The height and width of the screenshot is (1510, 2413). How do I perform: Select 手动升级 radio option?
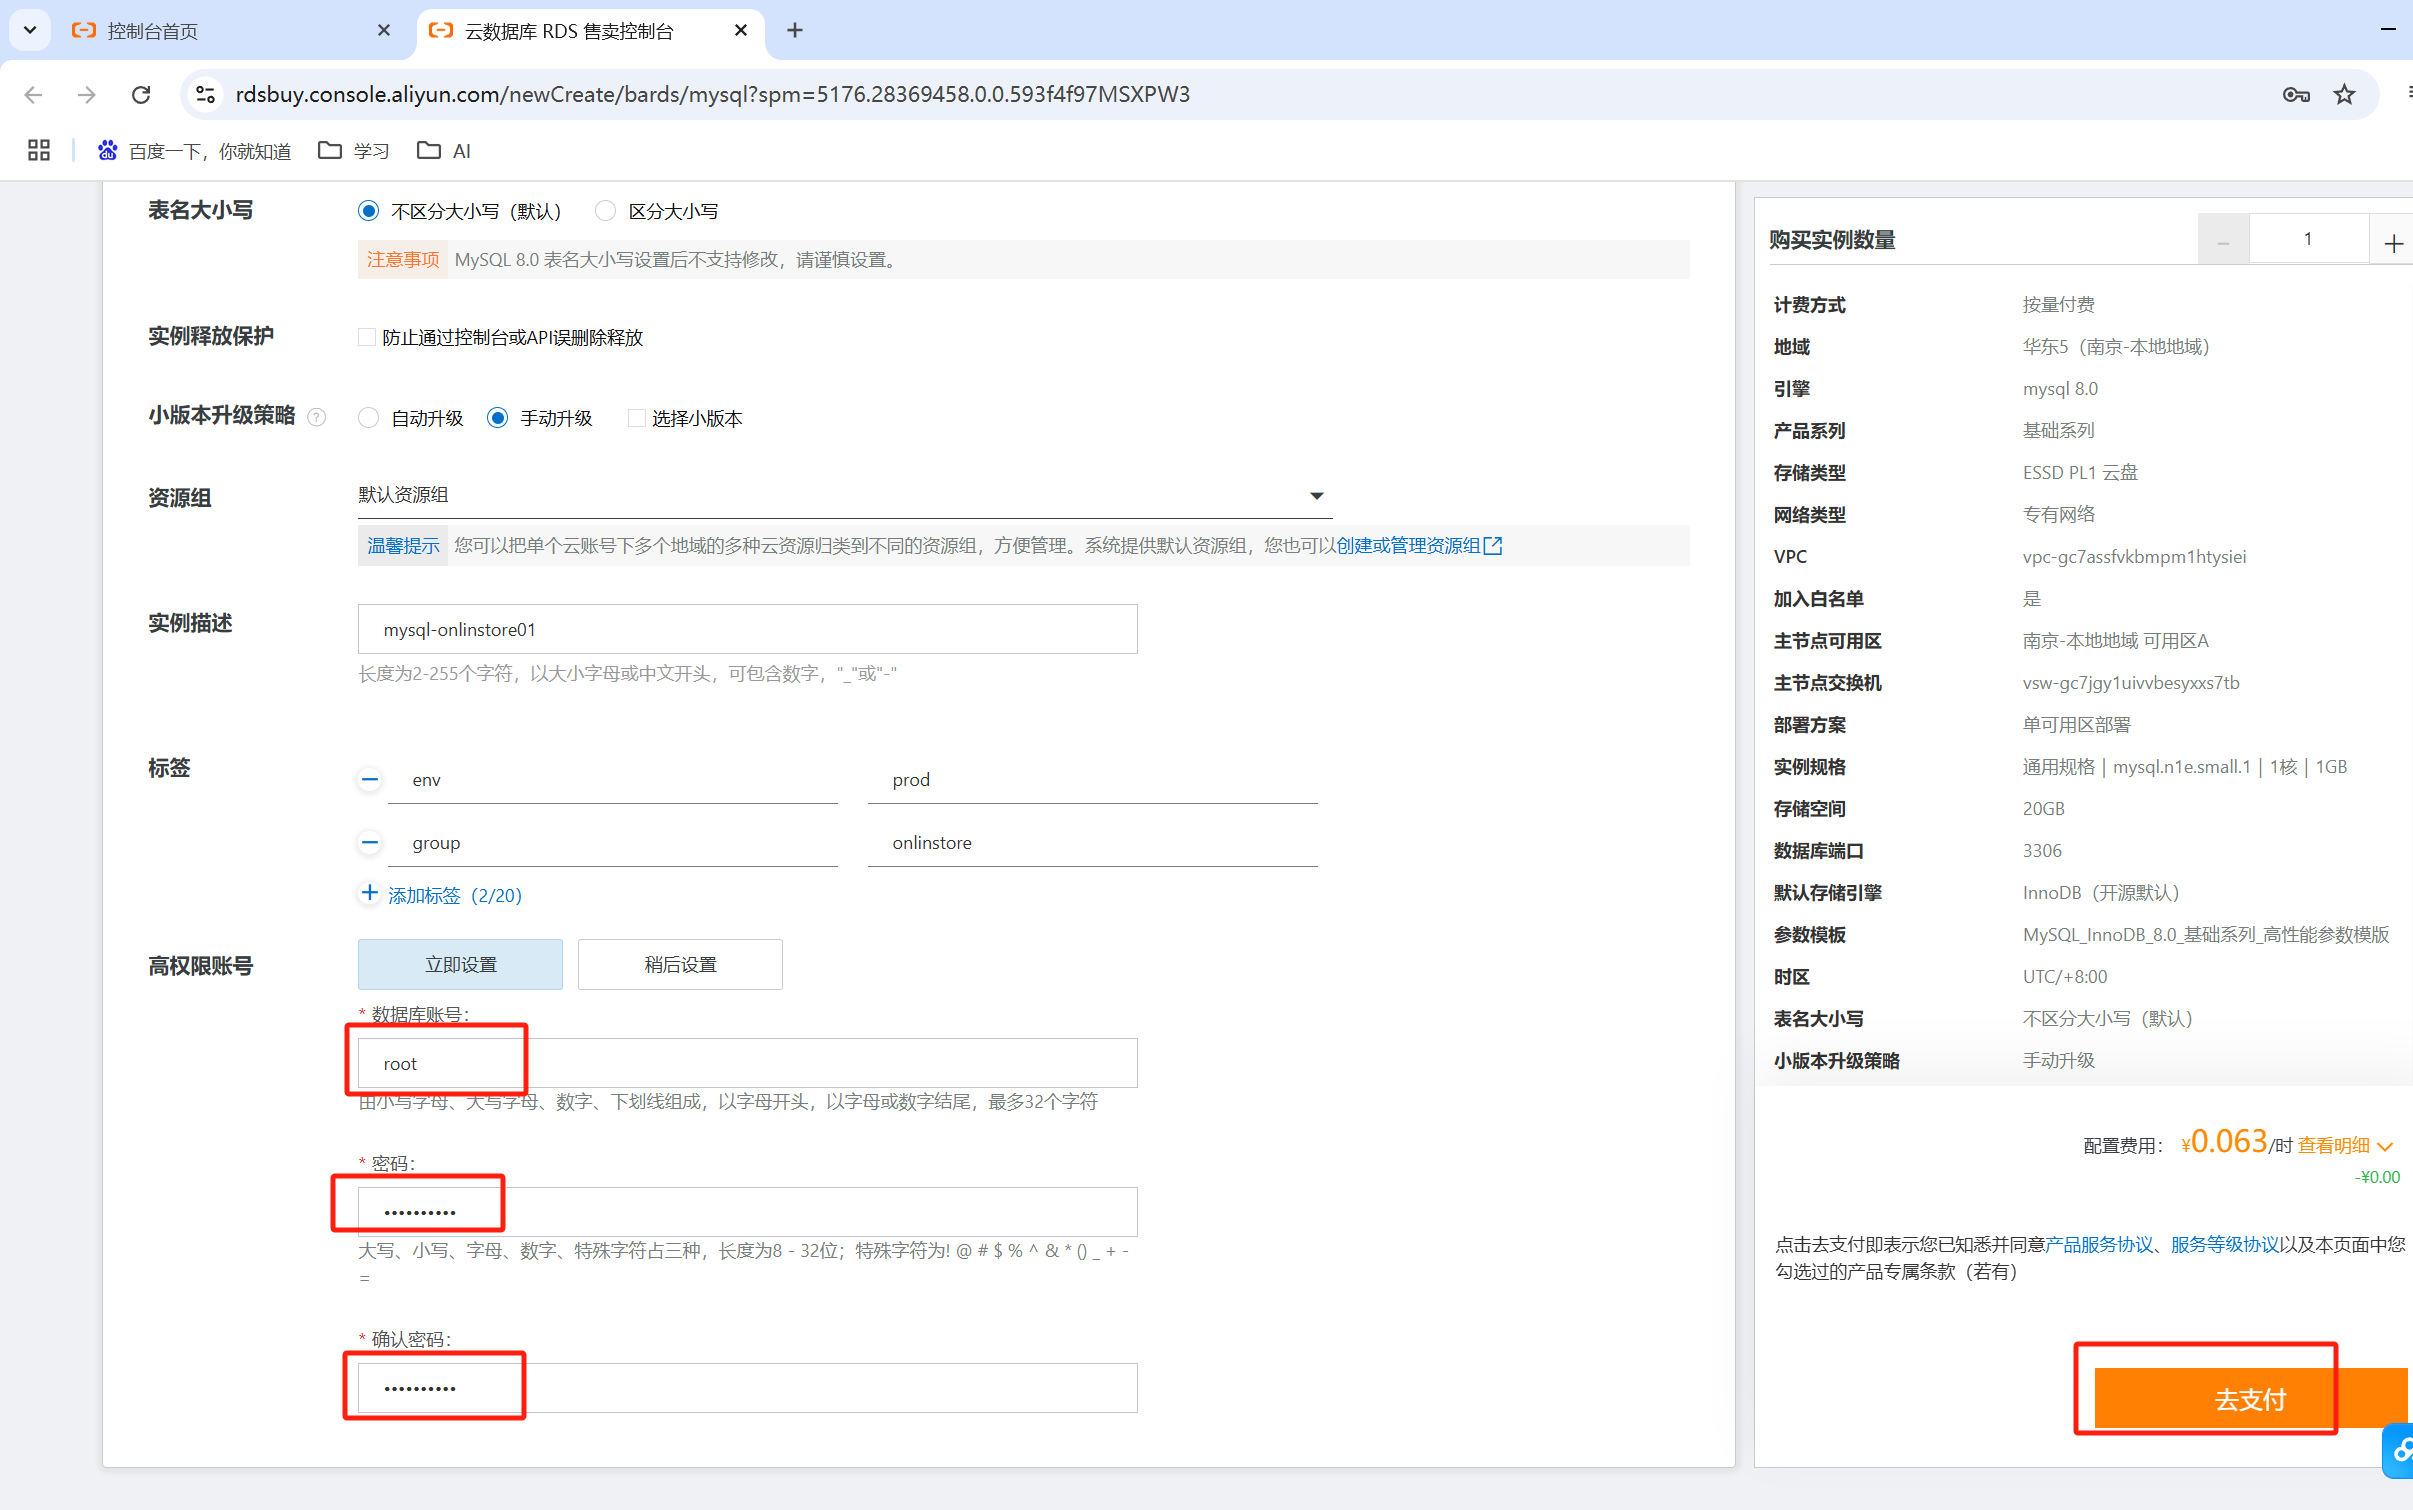tap(497, 418)
